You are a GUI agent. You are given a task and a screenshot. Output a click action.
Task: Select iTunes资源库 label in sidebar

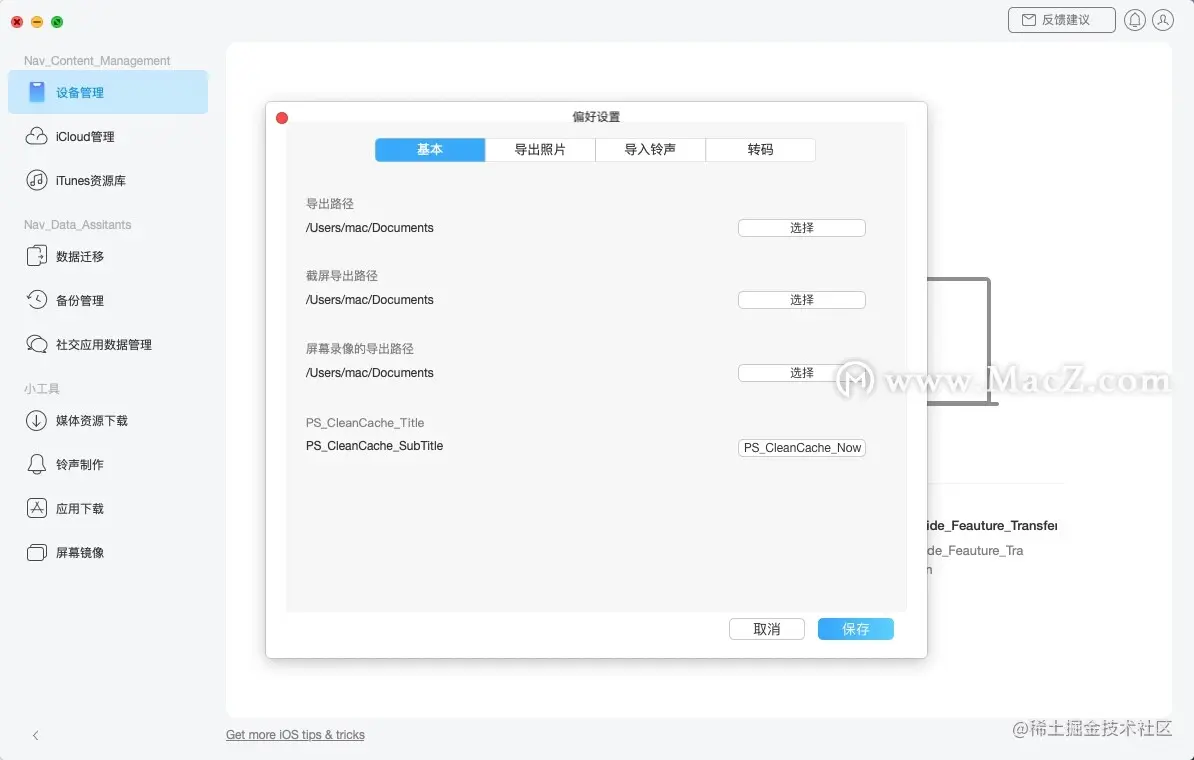pos(91,180)
